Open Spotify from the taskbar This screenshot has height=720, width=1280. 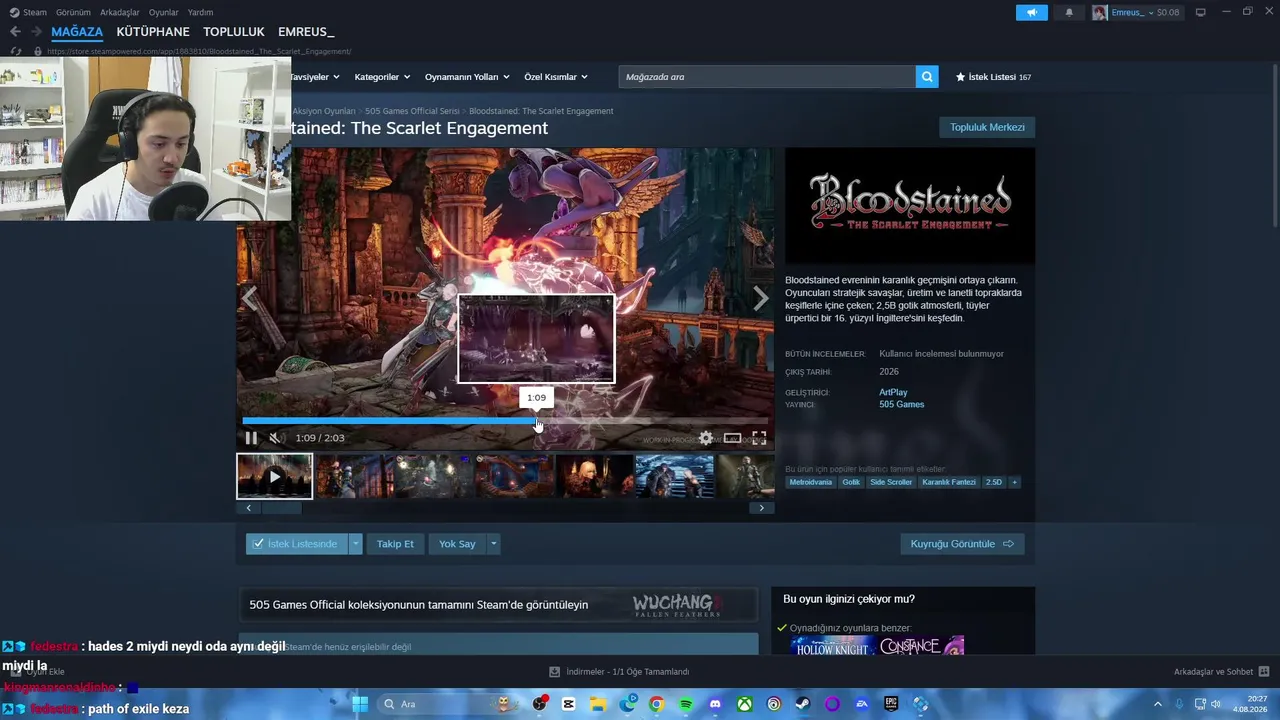tap(686, 704)
